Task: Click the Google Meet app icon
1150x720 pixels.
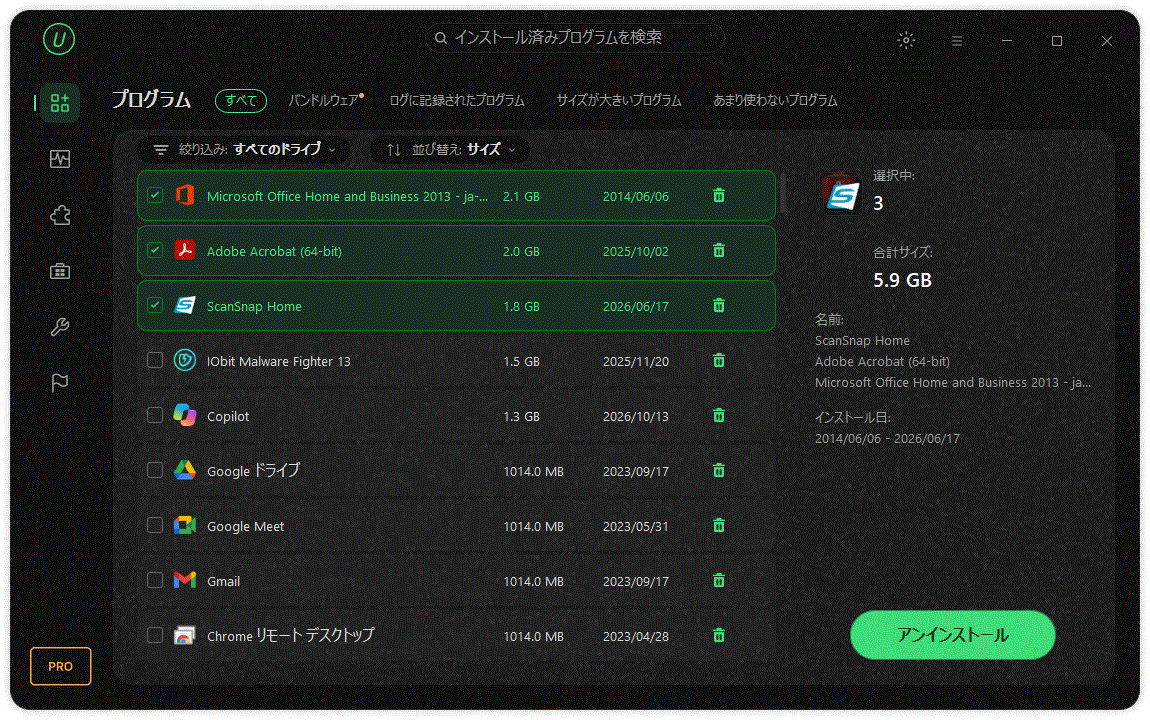Action: (x=185, y=525)
